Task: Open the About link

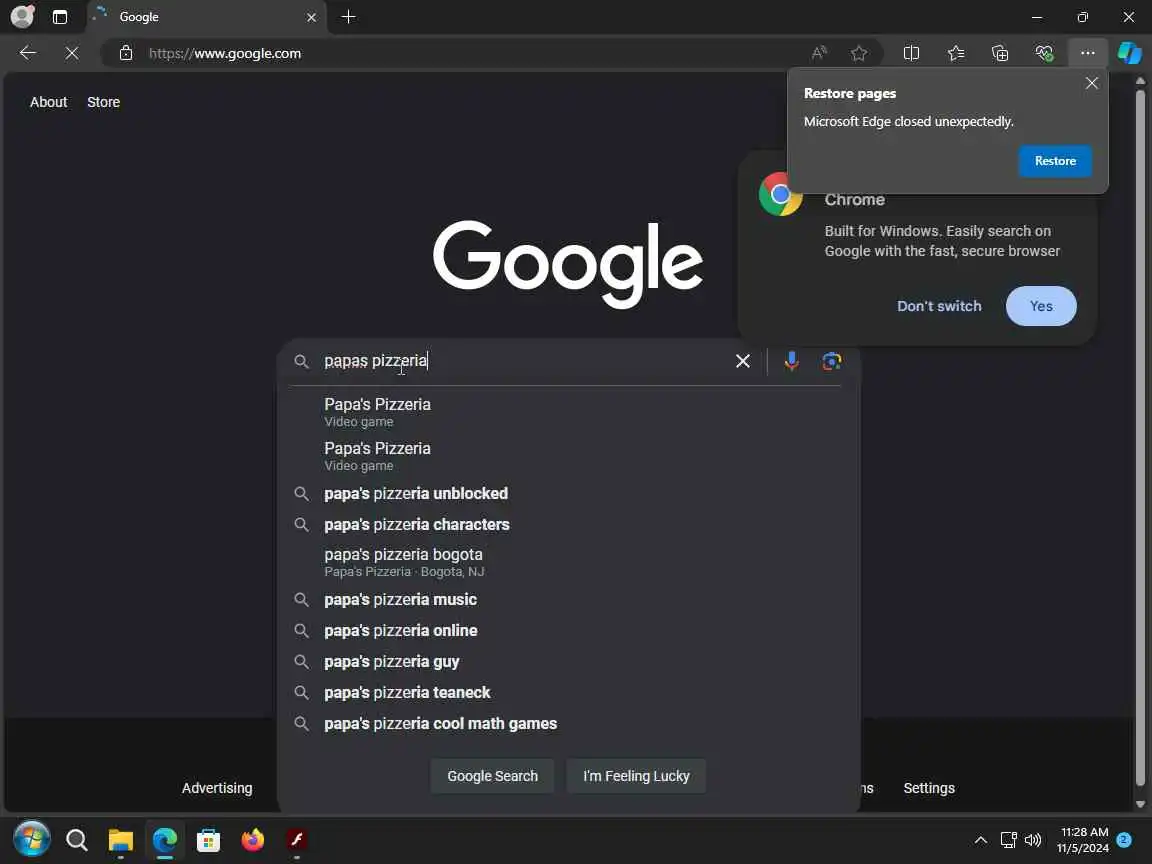Action: pyautogui.click(x=48, y=102)
